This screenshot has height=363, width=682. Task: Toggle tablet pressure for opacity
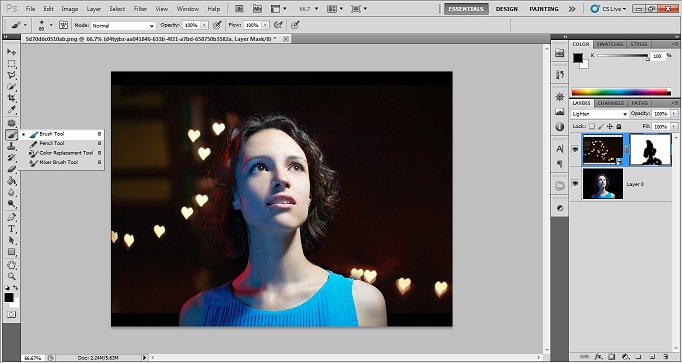(x=217, y=25)
